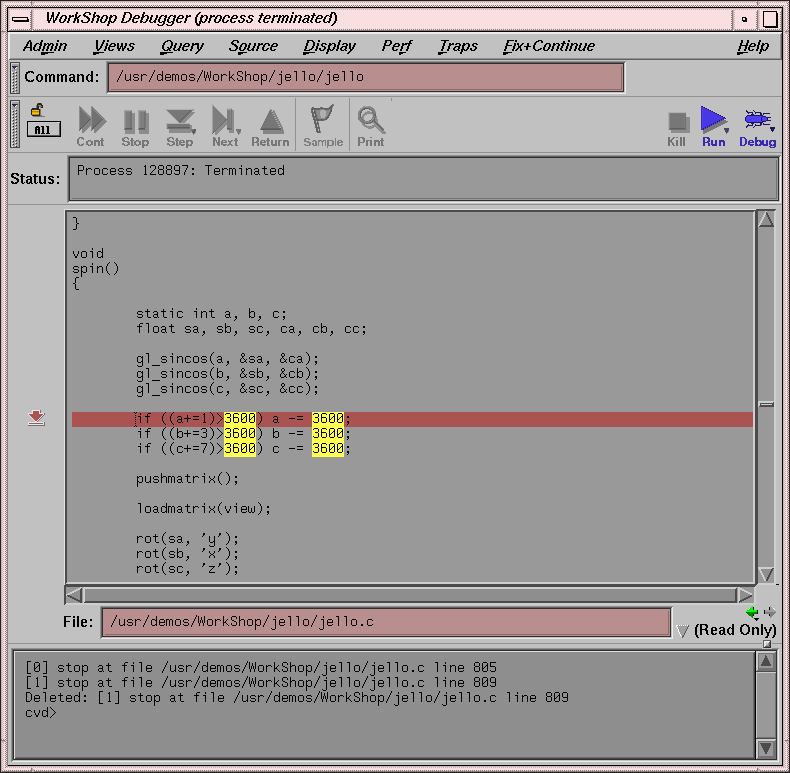Toggle the breakpoint marker in the margin
790x773 pixels.
tap(37, 418)
